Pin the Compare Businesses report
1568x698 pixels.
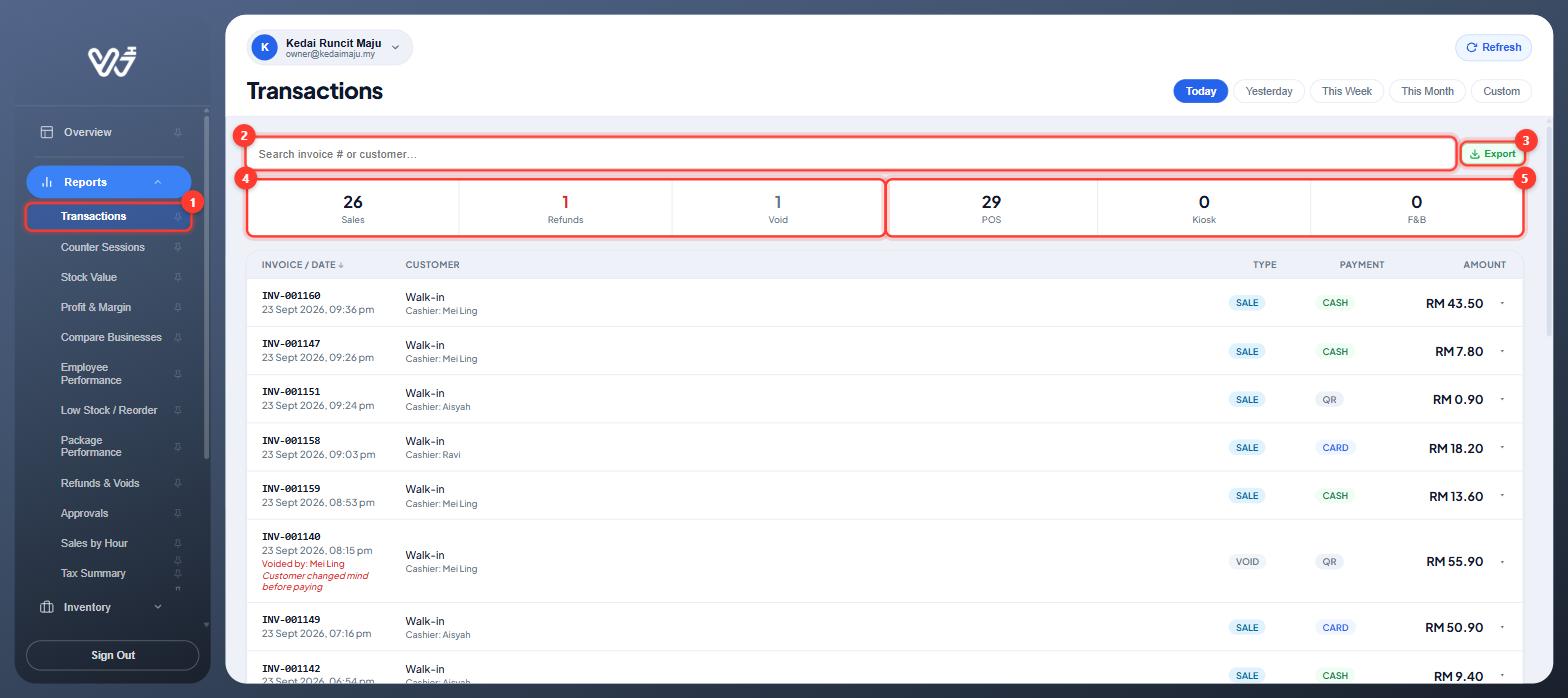coord(178,337)
